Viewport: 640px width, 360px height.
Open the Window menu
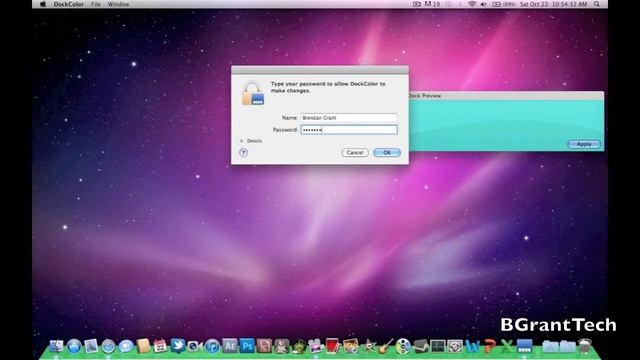118,4
